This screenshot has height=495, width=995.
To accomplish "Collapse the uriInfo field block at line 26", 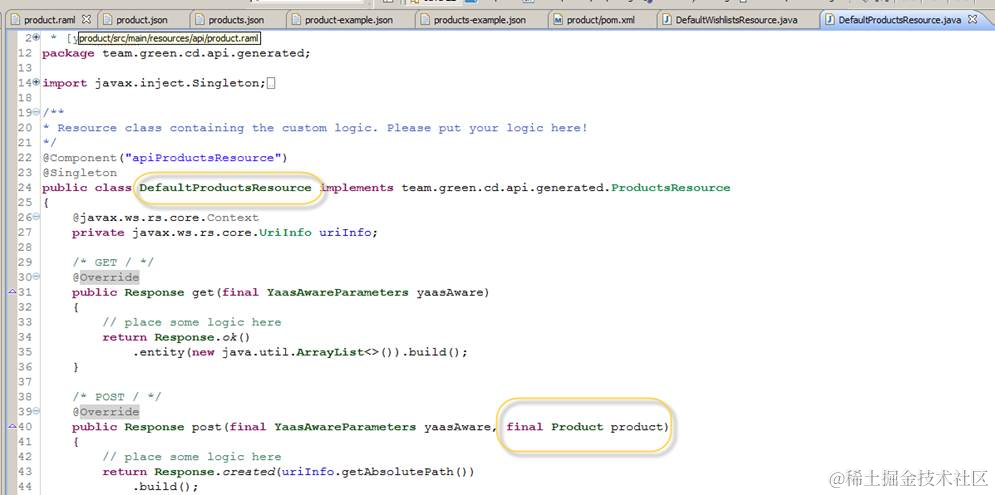I will tap(36, 217).
